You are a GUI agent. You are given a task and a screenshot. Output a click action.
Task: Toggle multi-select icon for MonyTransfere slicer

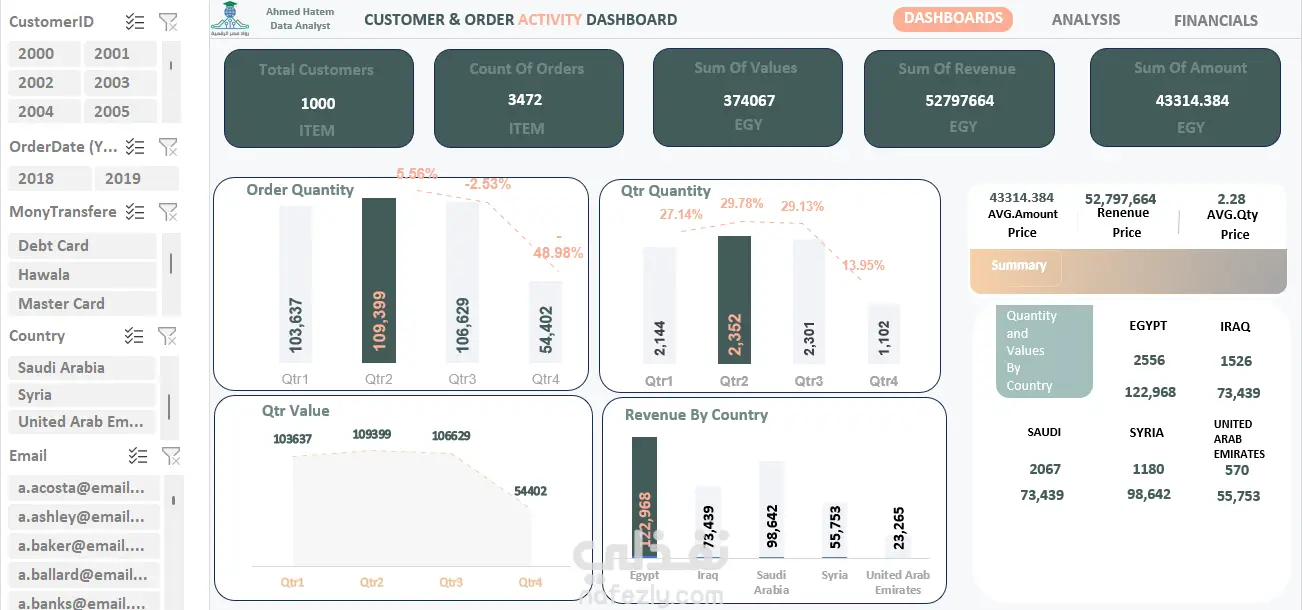(135, 212)
